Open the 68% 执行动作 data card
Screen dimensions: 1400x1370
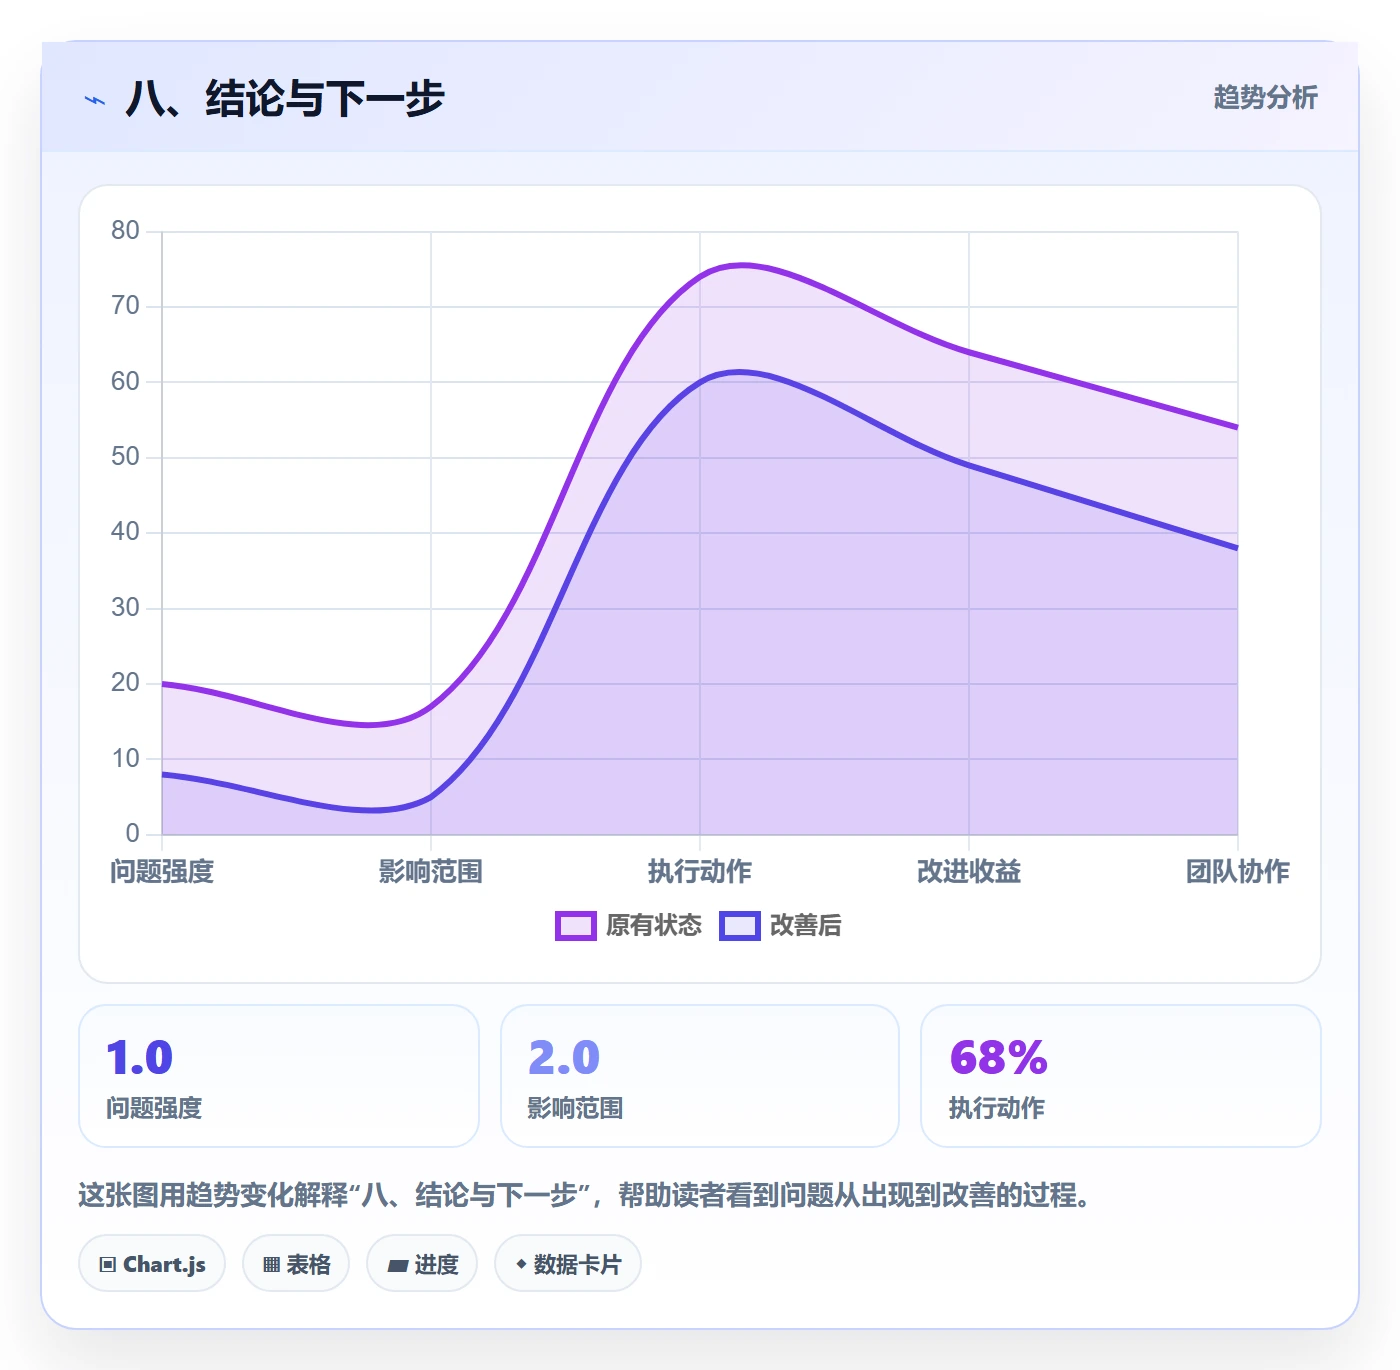(x=1121, y=1076)
